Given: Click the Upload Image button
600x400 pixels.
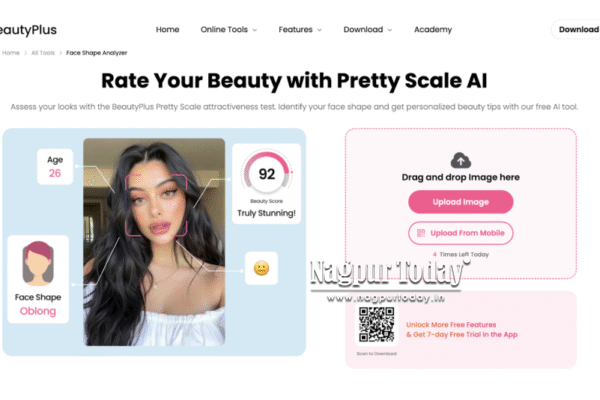Looking at the screenshot, I should point(461,202).
